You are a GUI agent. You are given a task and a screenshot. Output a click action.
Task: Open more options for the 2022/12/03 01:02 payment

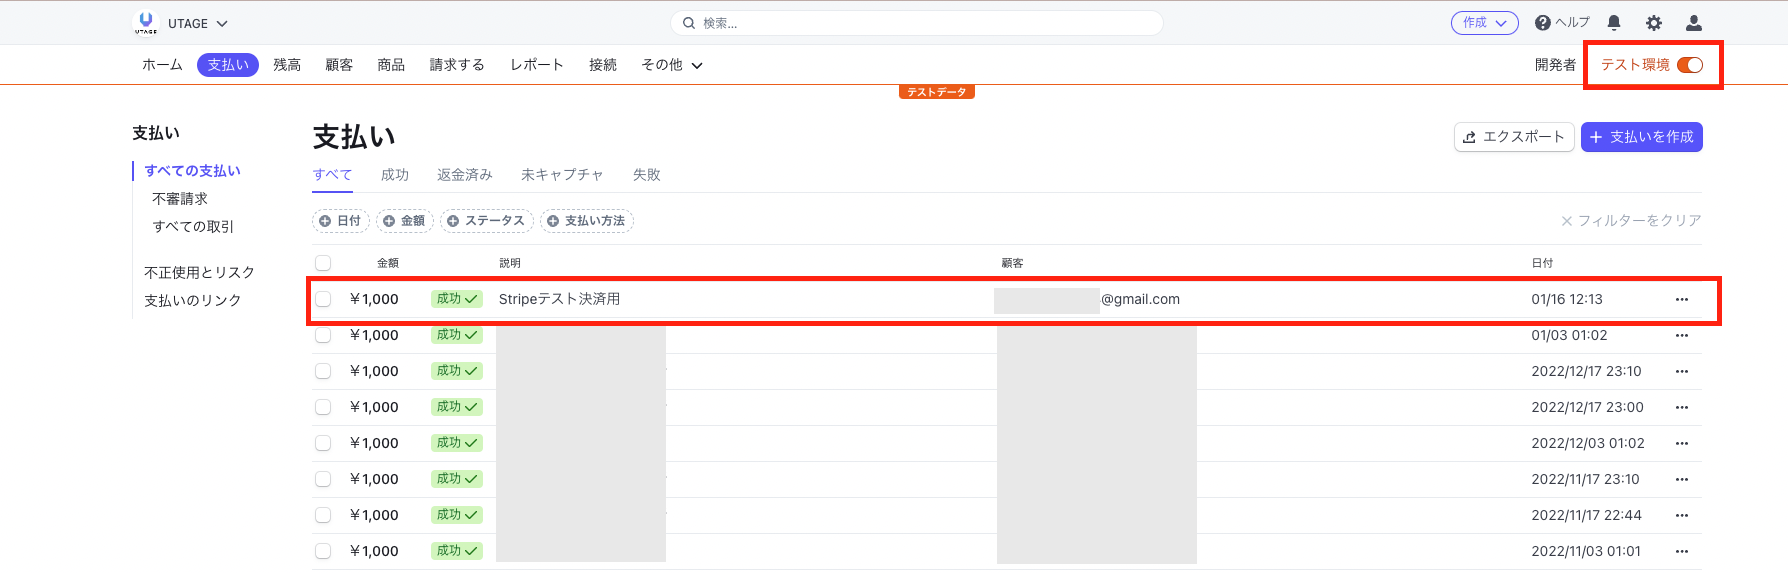coord(1682,443)
